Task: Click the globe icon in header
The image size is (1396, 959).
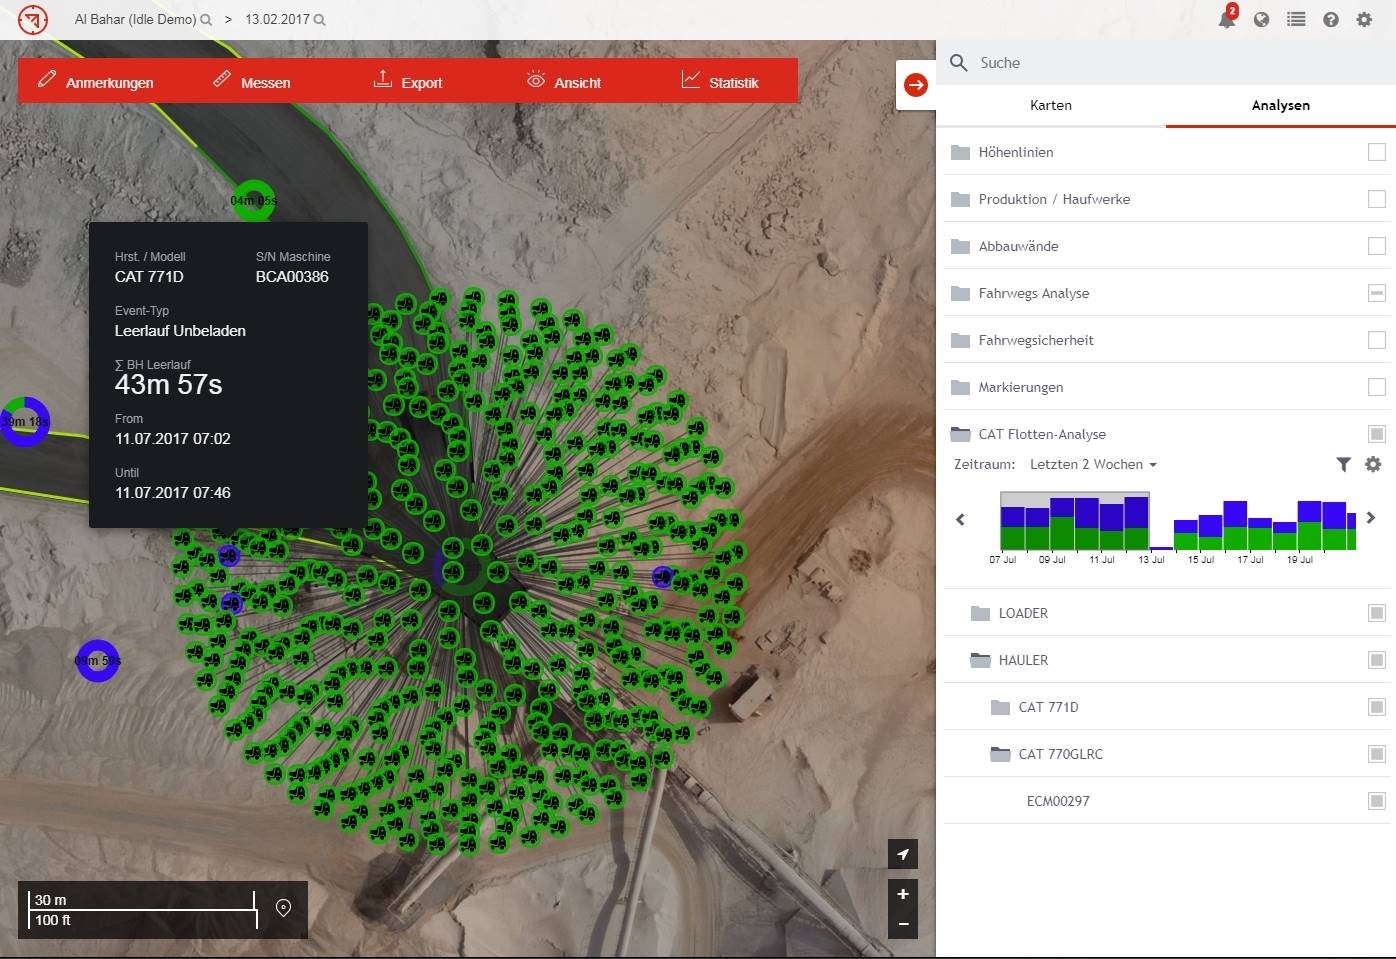Action: (1261, 20)
